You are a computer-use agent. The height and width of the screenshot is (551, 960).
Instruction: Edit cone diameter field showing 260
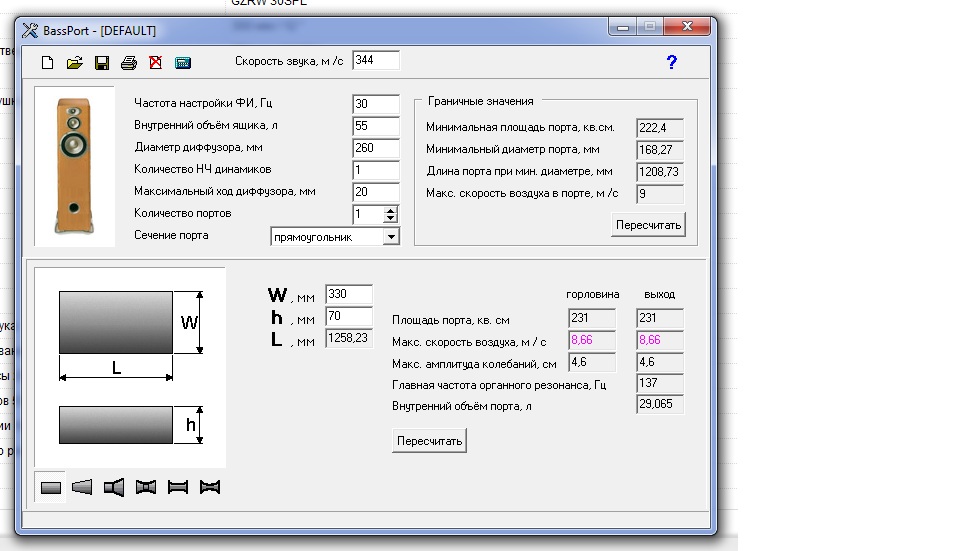tap(376, 148)
